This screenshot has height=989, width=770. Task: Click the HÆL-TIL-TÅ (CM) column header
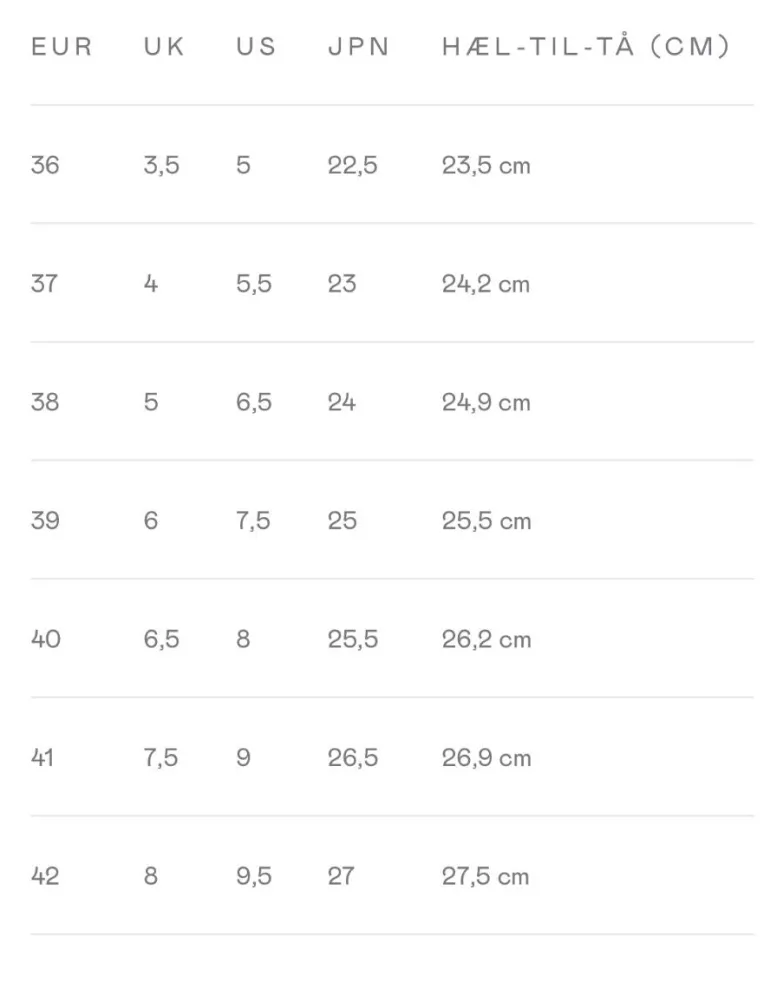point(586,47)
